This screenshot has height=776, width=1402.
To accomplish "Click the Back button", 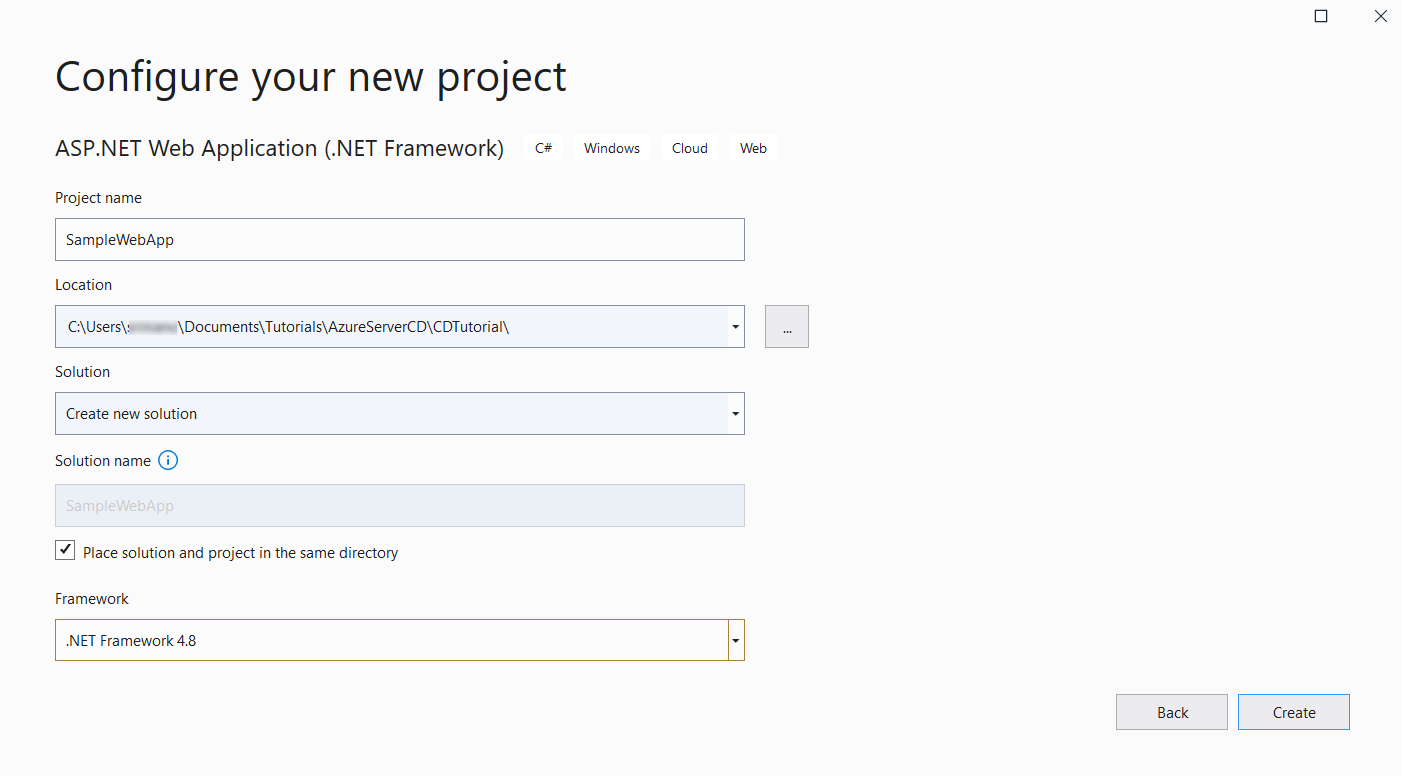I will coord(1172,712).
